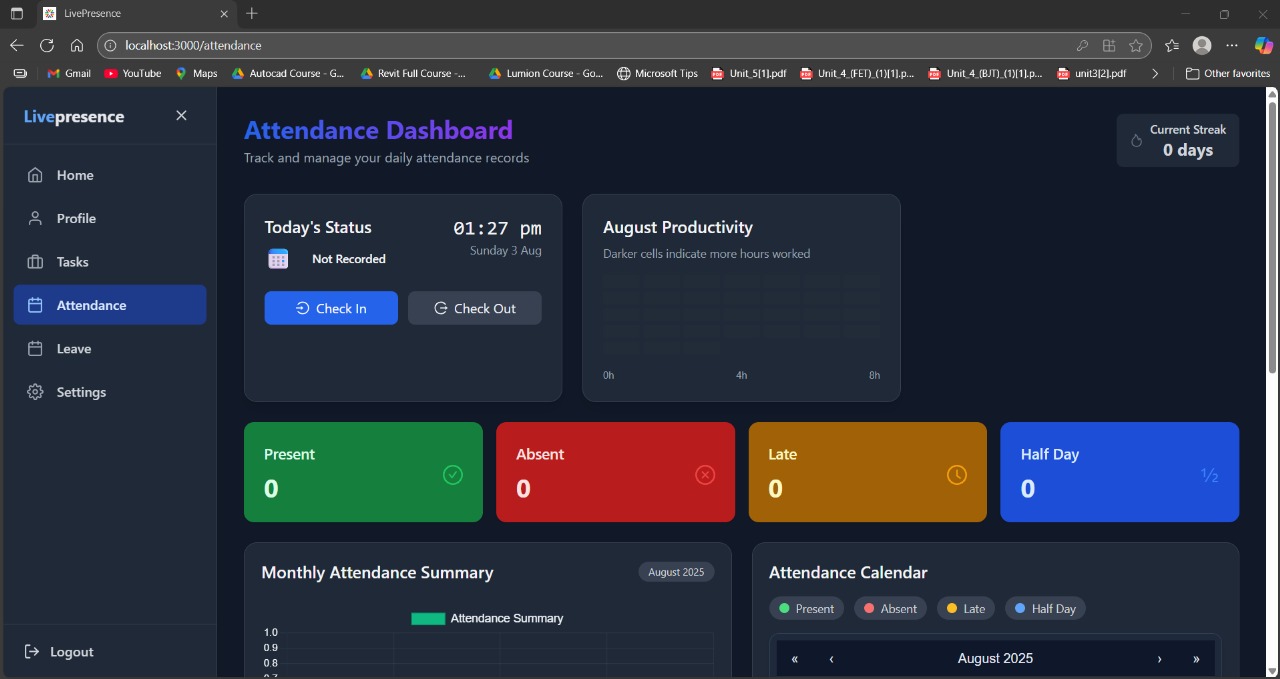Click the Attendance calendar icon in sidebar
Viewport: 1280px width, 679px height.
(35, 305)
